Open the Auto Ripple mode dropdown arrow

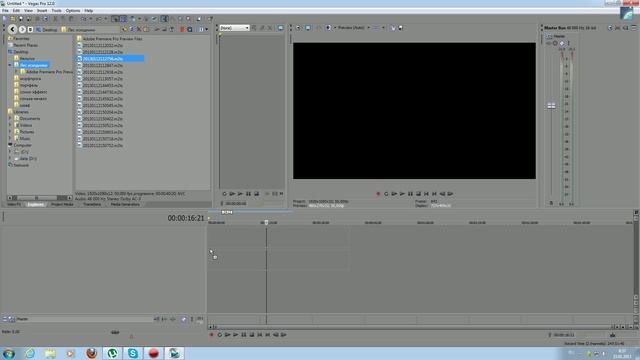click(139, 19)
